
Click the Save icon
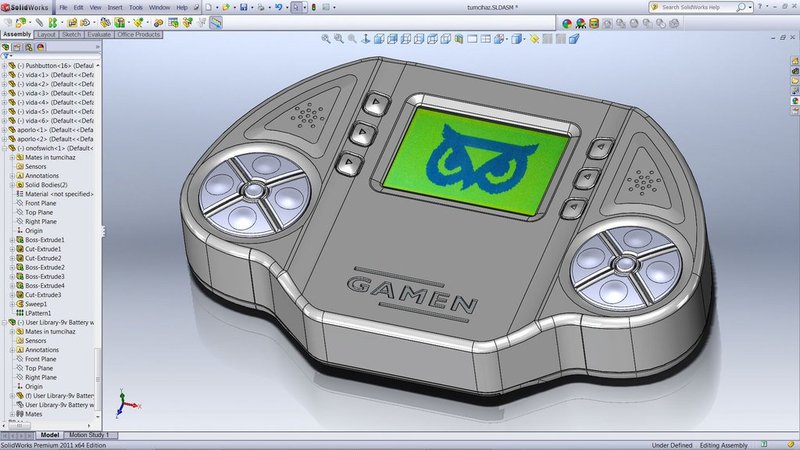(244, 7)
